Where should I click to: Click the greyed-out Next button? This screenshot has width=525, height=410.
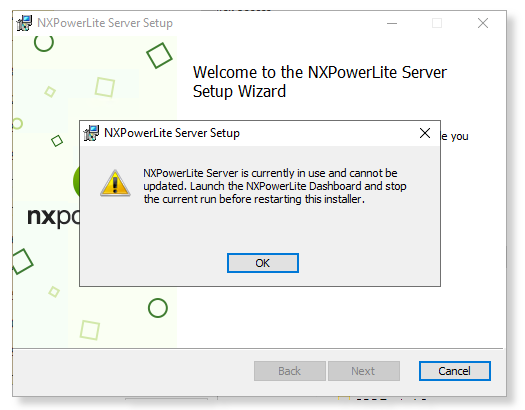[364, 371]
